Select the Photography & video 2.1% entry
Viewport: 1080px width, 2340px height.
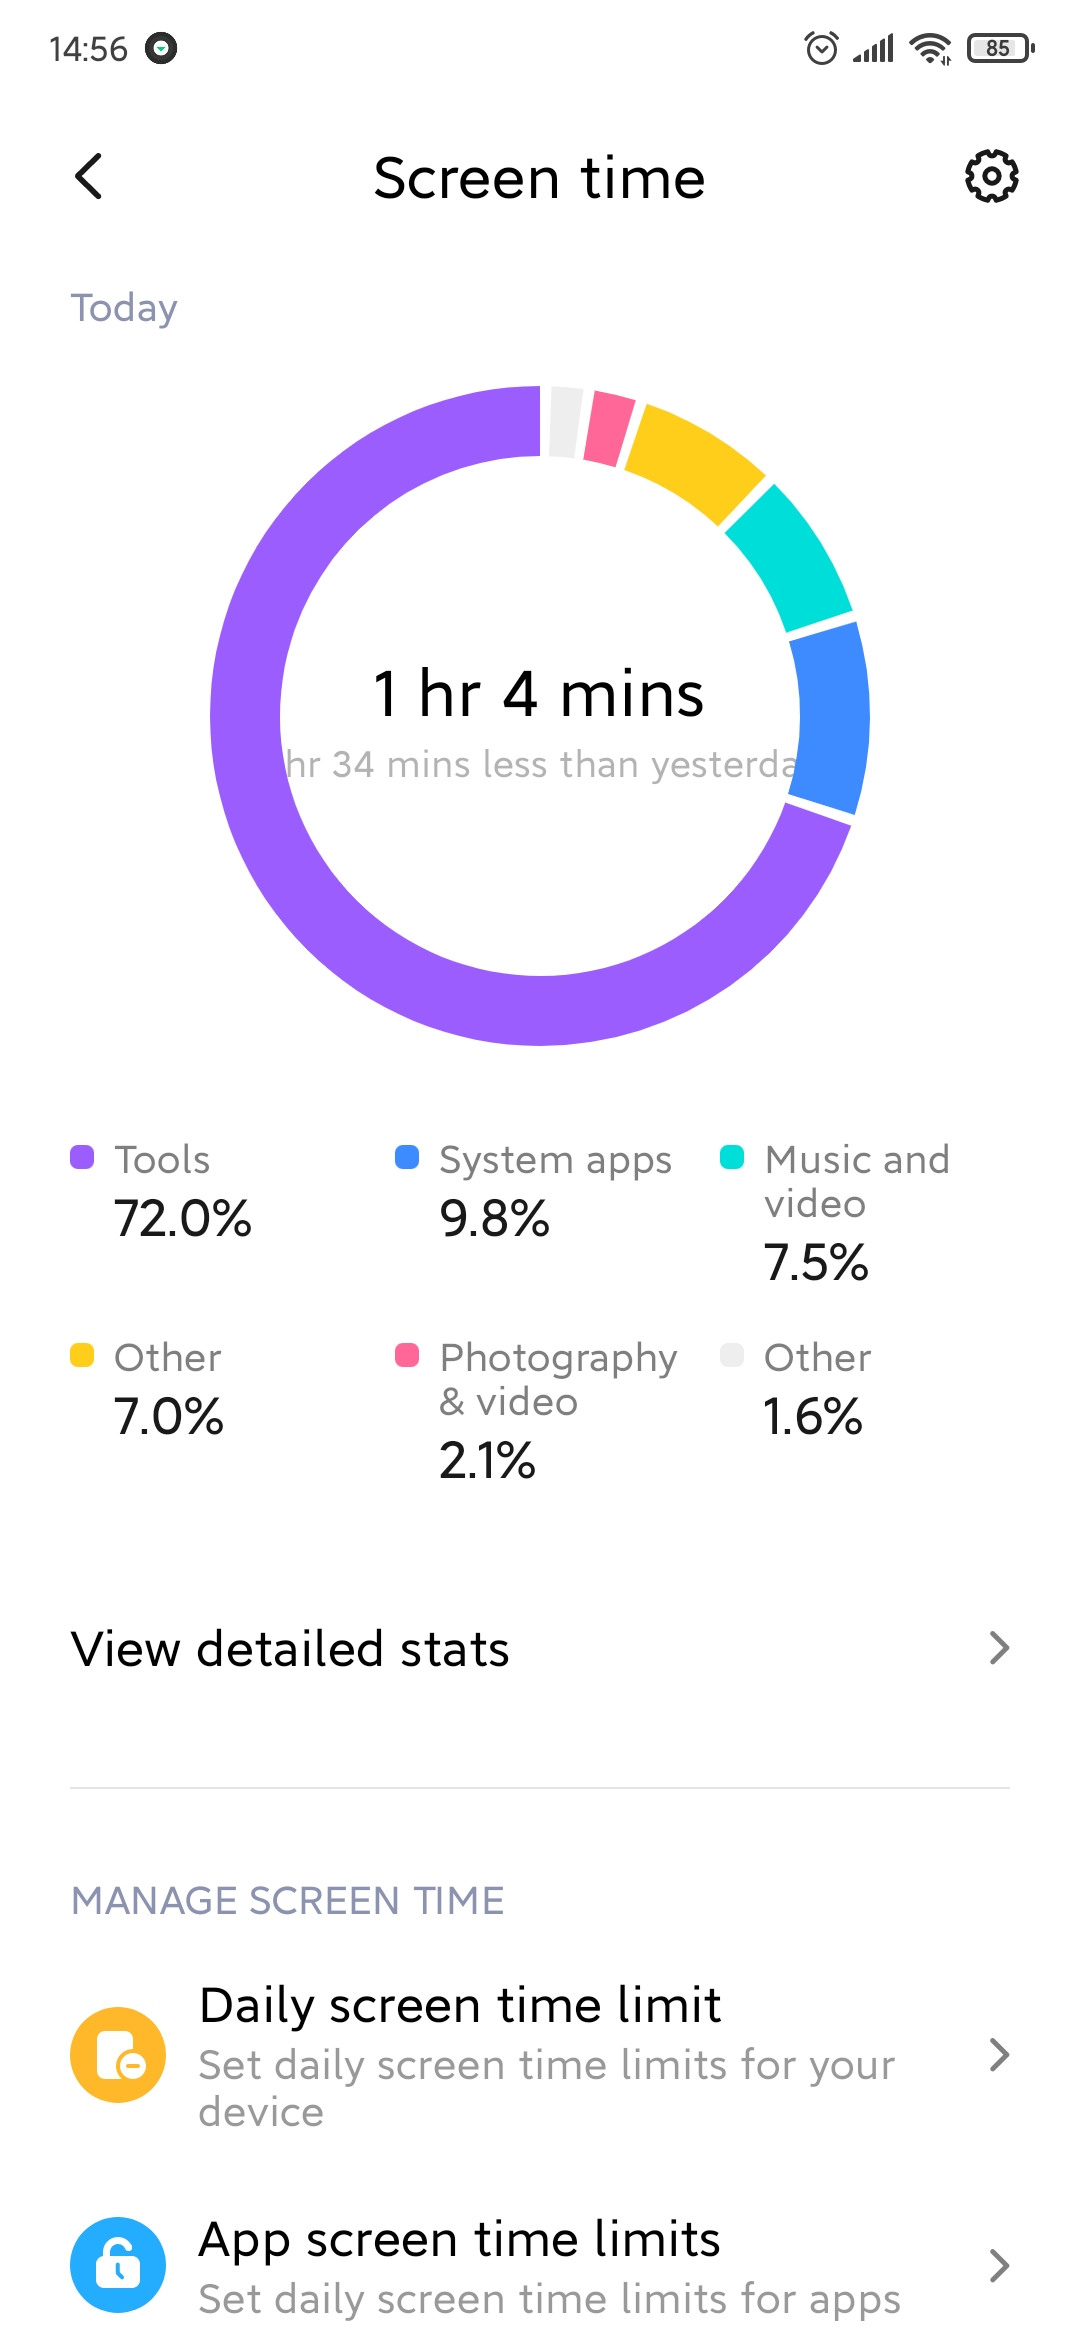[x=537, y=1411]
